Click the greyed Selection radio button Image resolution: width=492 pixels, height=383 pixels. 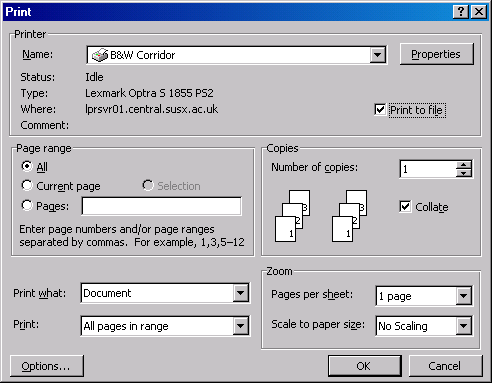point(148,185)
